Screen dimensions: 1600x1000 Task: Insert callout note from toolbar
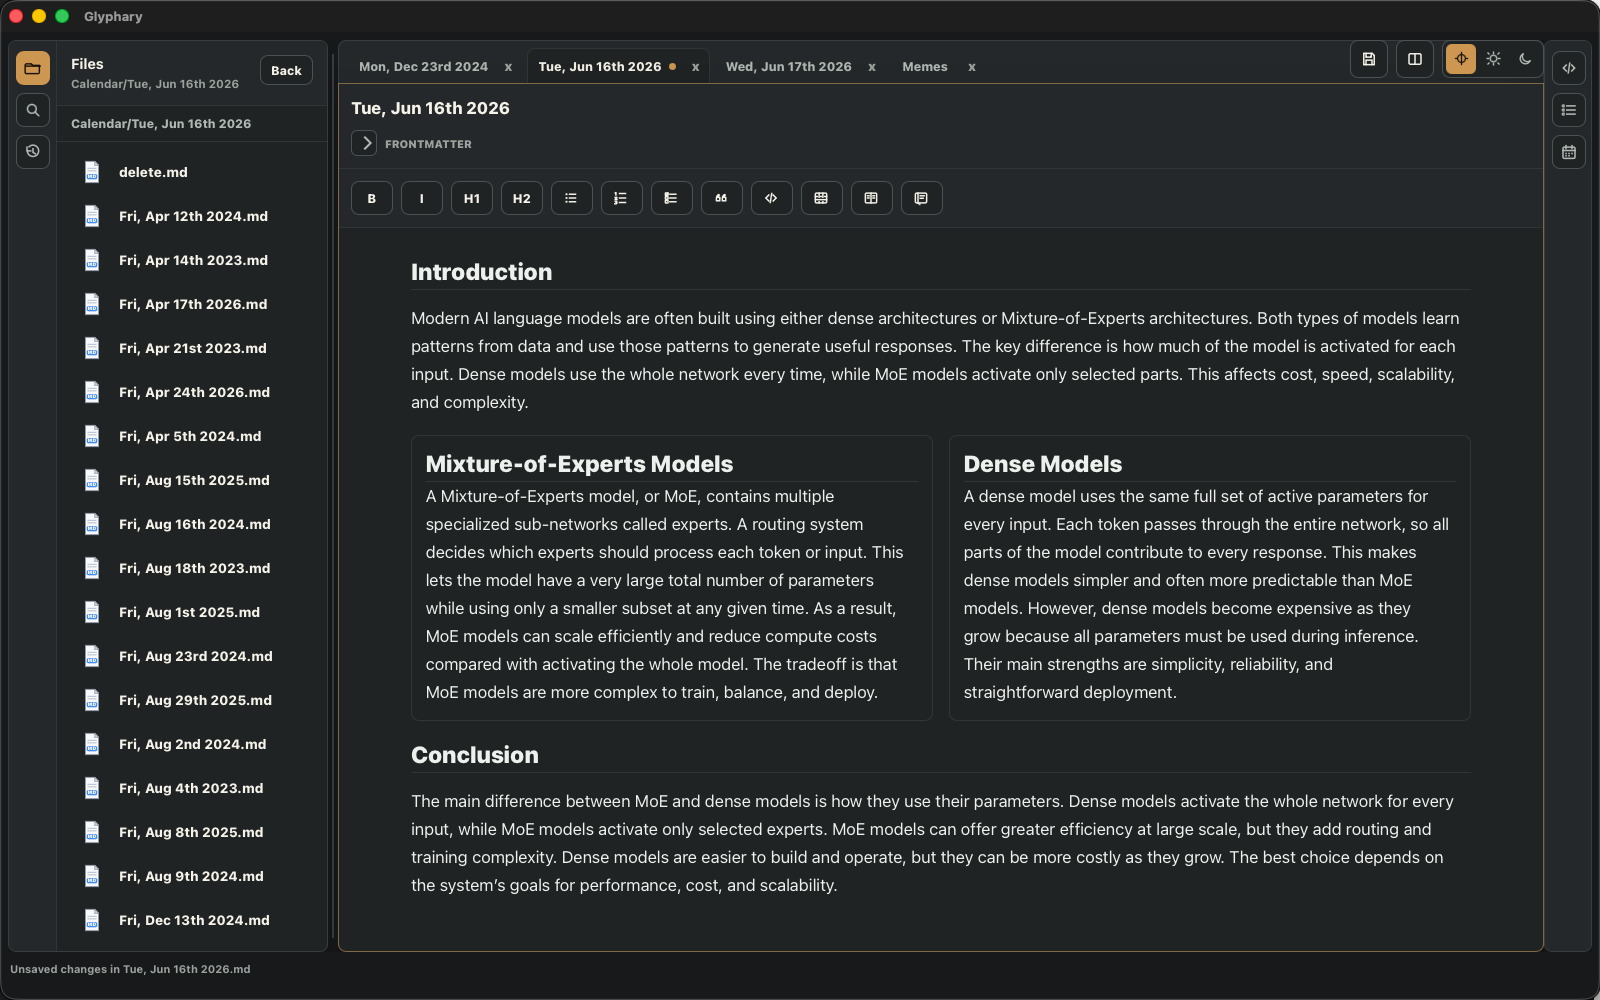click(922, 198)
